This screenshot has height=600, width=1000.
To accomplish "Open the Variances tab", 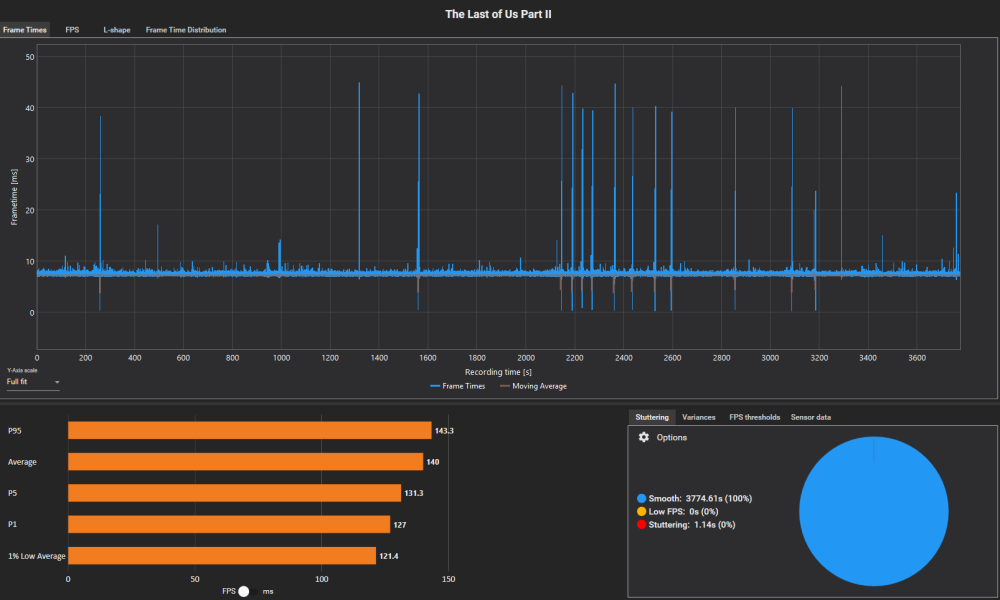I will coord(699,417).
